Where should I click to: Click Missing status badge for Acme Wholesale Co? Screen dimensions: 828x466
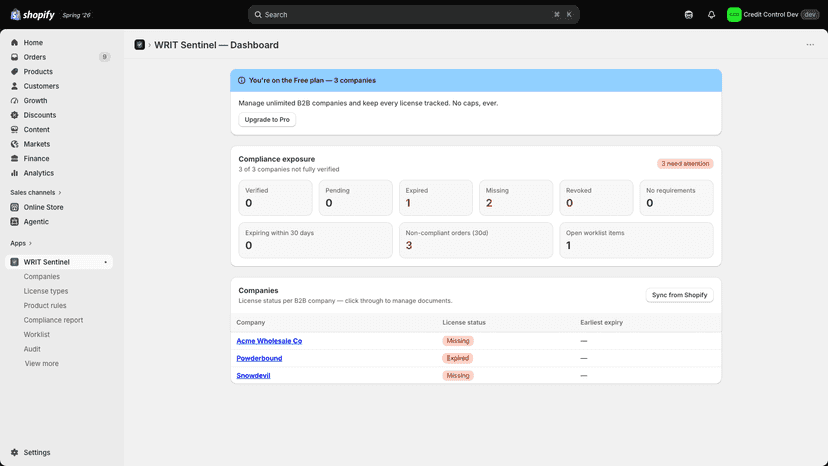[458, 341]
